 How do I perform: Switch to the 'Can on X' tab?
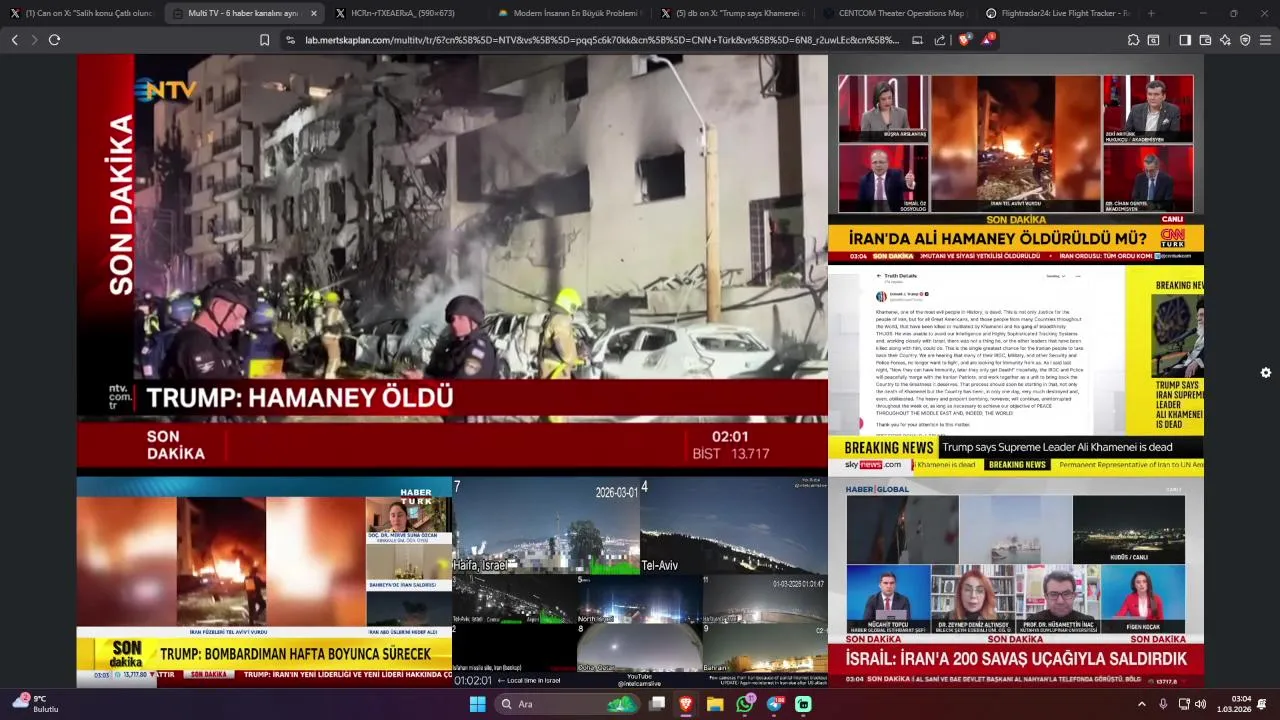pyautogui.click(x=81, y=13)
